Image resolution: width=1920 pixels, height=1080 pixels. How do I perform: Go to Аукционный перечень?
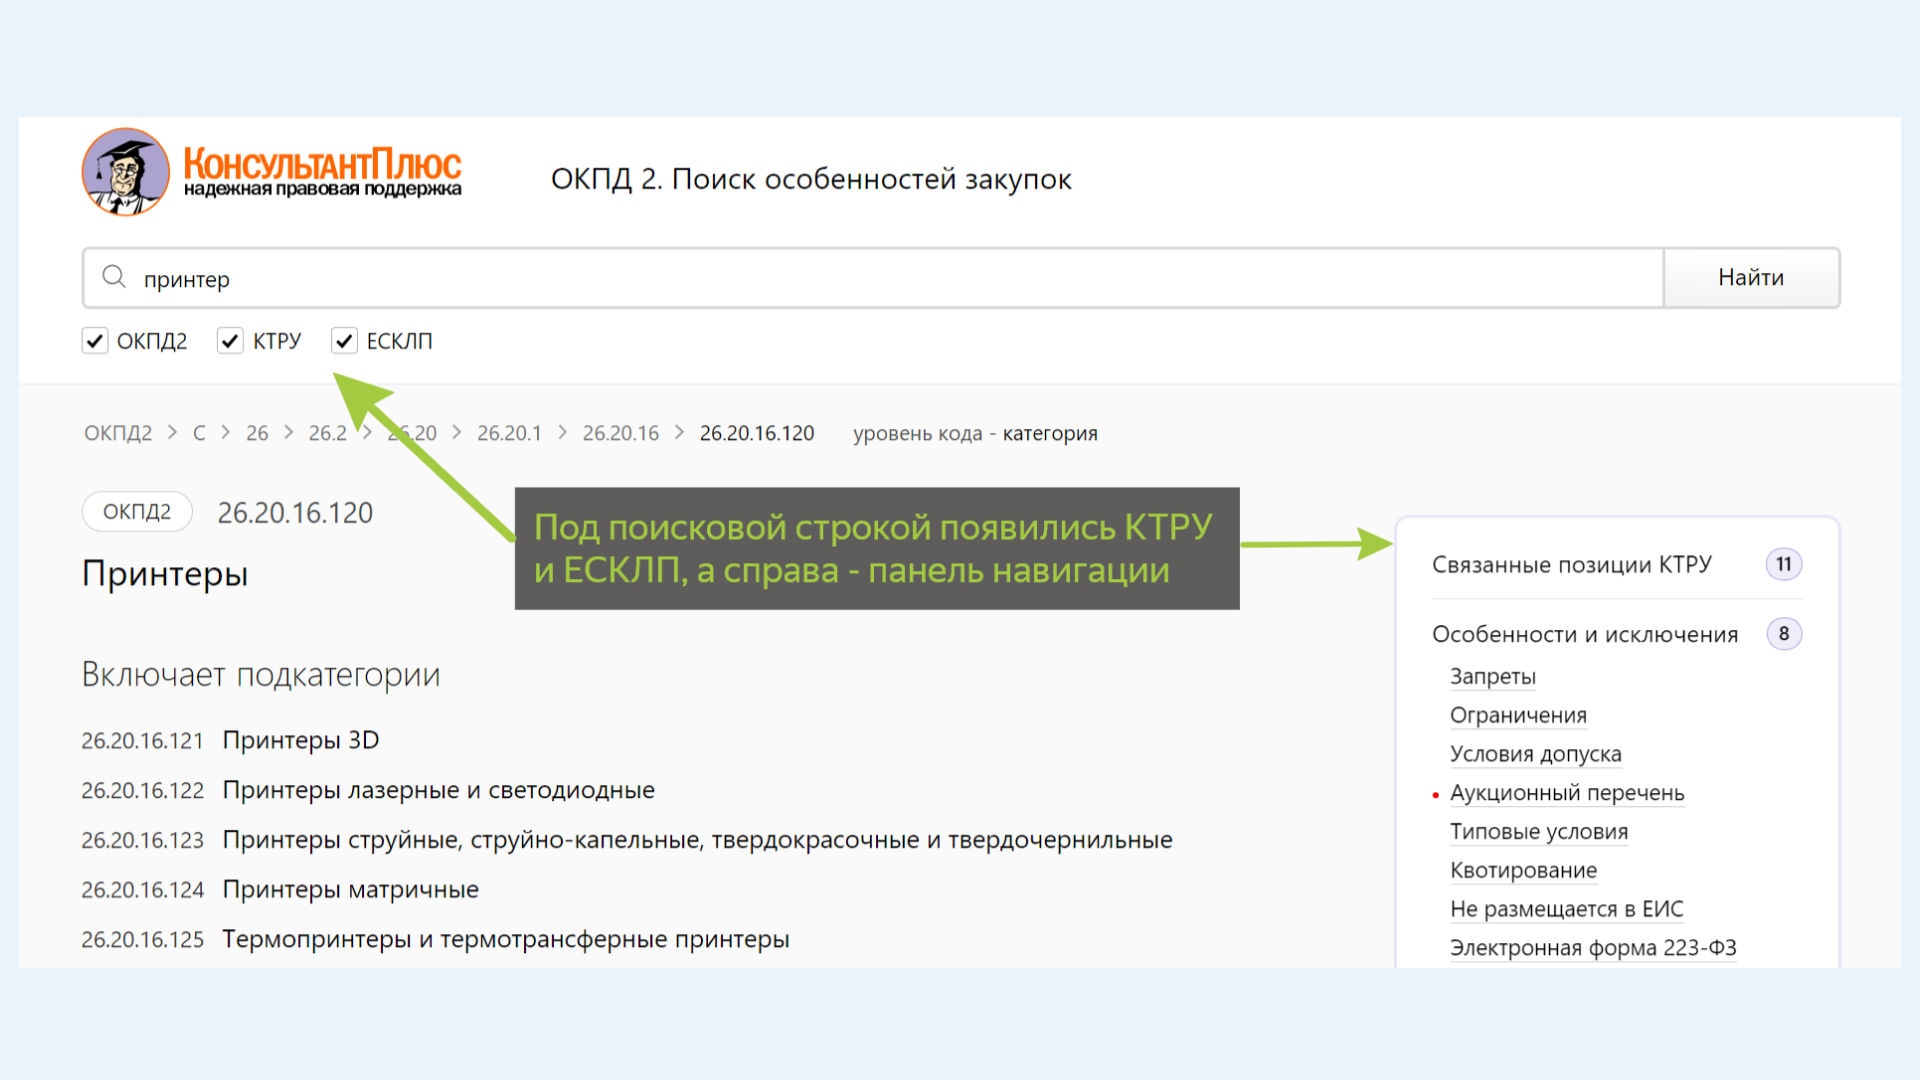pos(1566,793)
